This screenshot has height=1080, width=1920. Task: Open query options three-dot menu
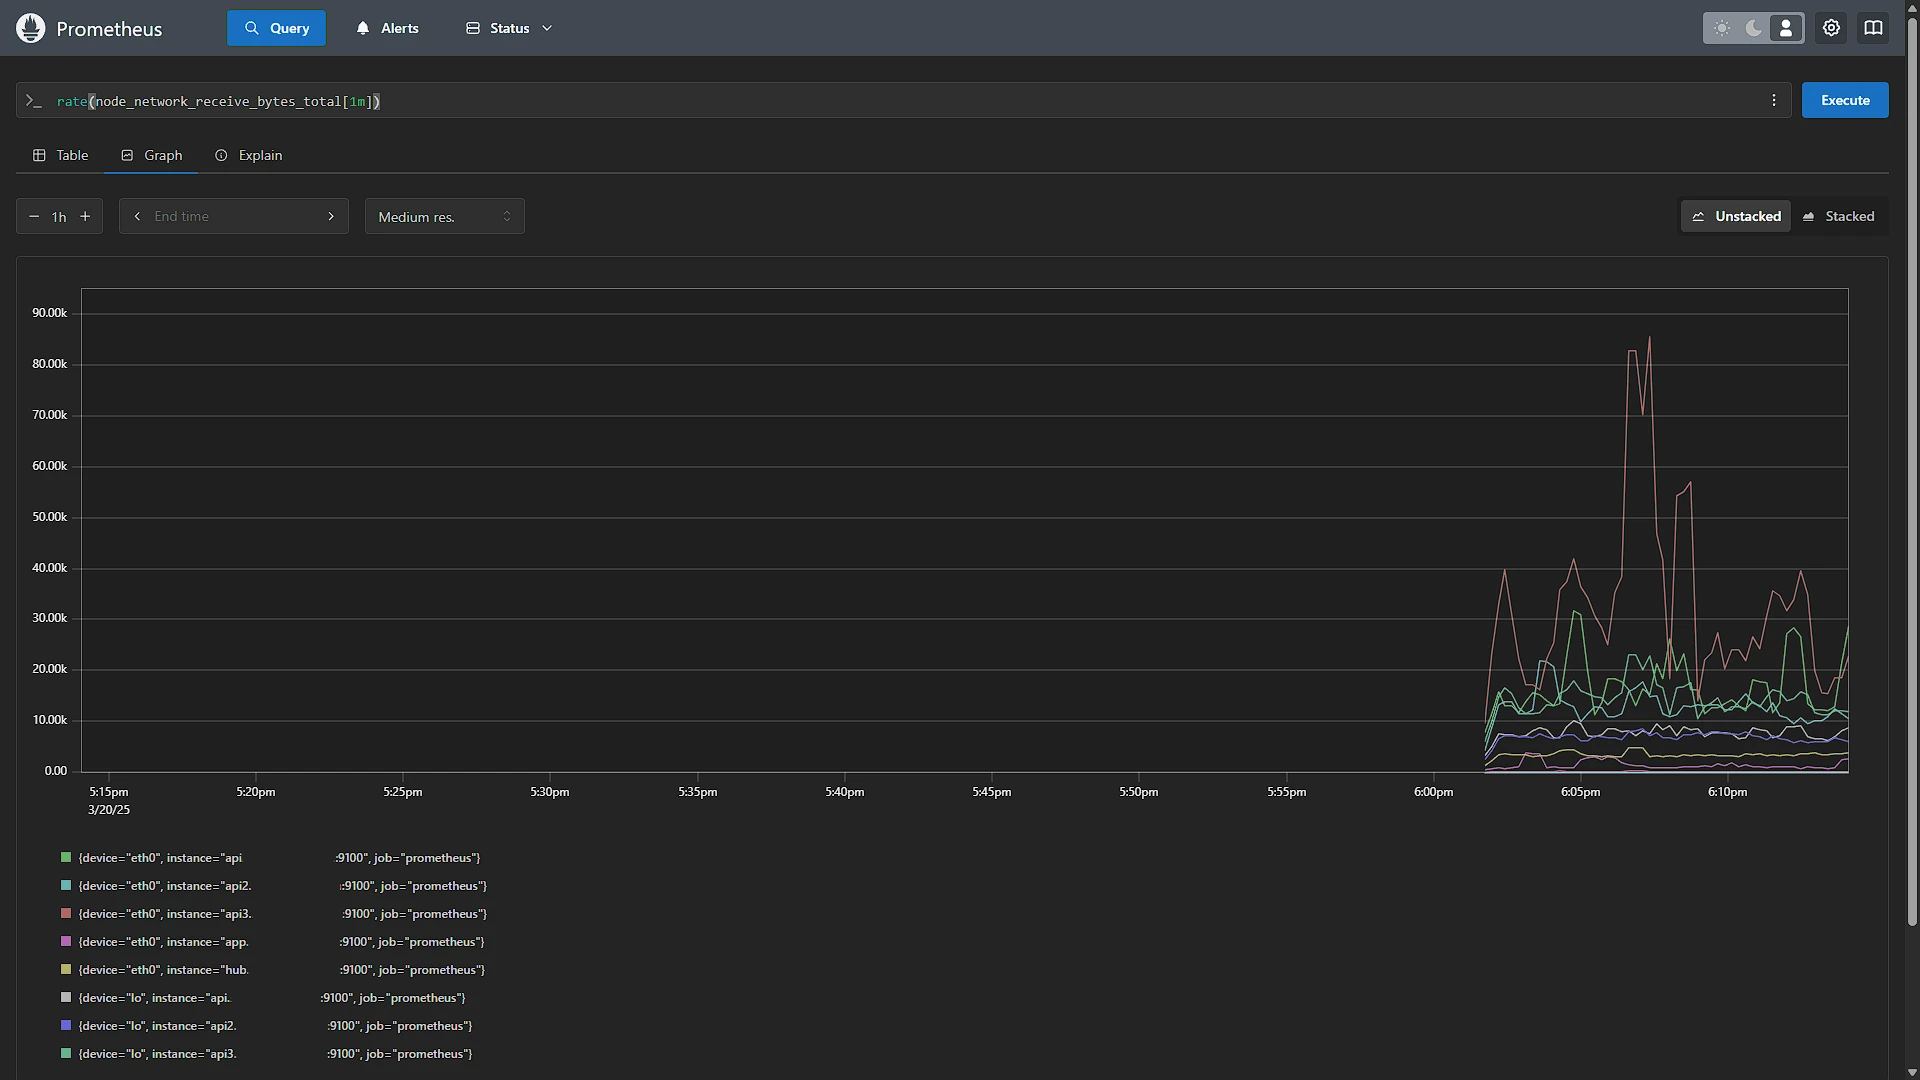pyautogui.click(x=1774, y=100)
